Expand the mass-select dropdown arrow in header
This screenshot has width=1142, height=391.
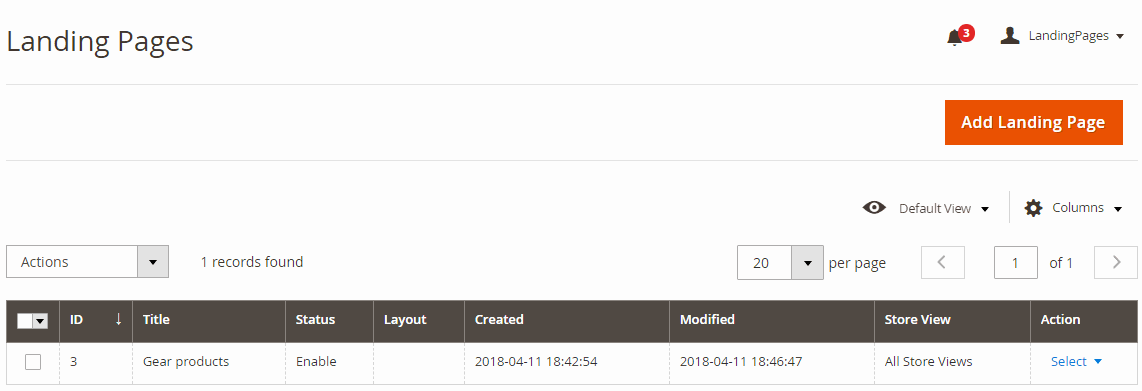[40, 321]
